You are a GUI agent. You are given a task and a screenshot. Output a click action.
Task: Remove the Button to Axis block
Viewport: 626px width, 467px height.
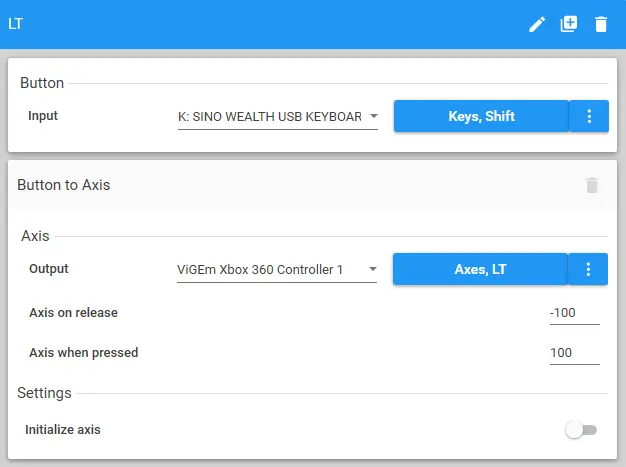(592, 185)
